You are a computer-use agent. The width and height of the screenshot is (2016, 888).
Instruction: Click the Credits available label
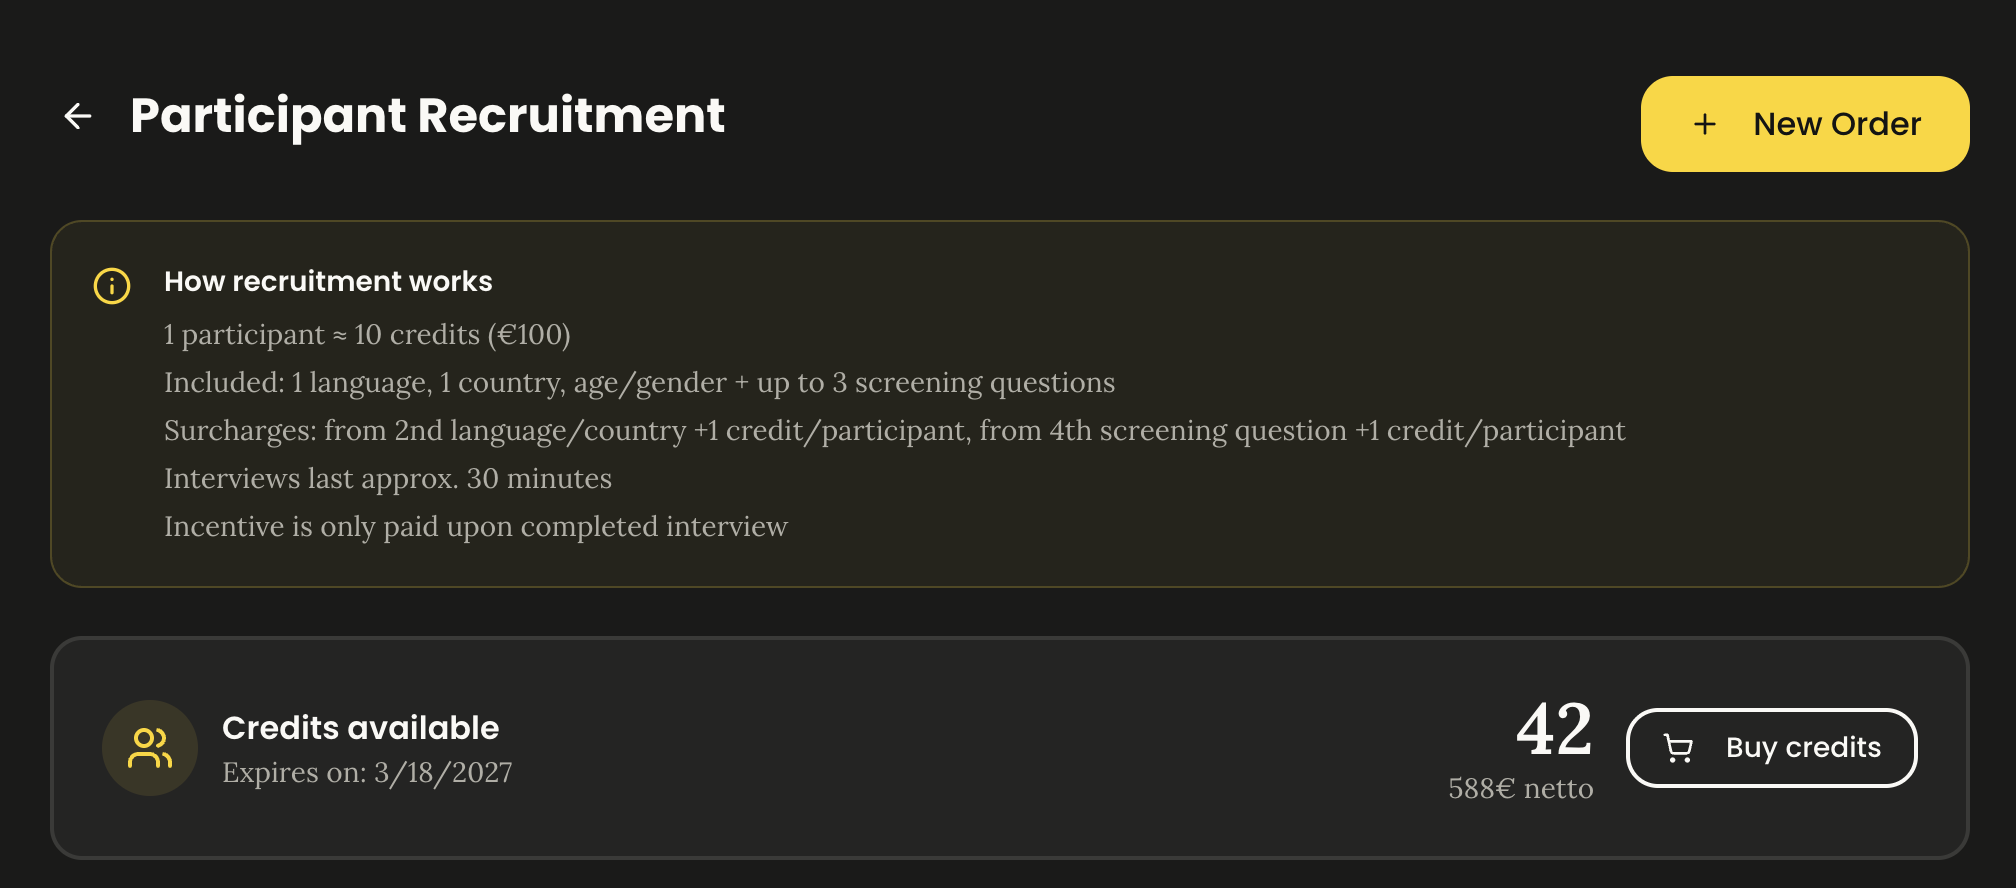tap(360, 728)
